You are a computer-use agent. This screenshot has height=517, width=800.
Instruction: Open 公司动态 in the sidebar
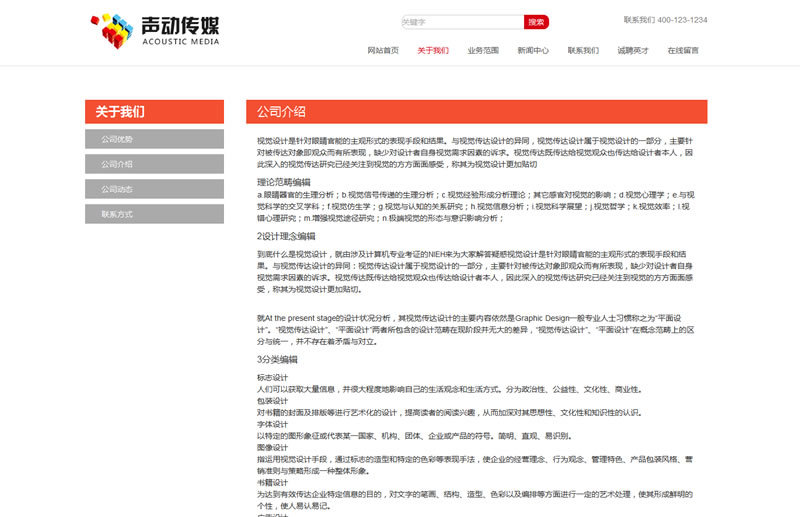point(155,189)
